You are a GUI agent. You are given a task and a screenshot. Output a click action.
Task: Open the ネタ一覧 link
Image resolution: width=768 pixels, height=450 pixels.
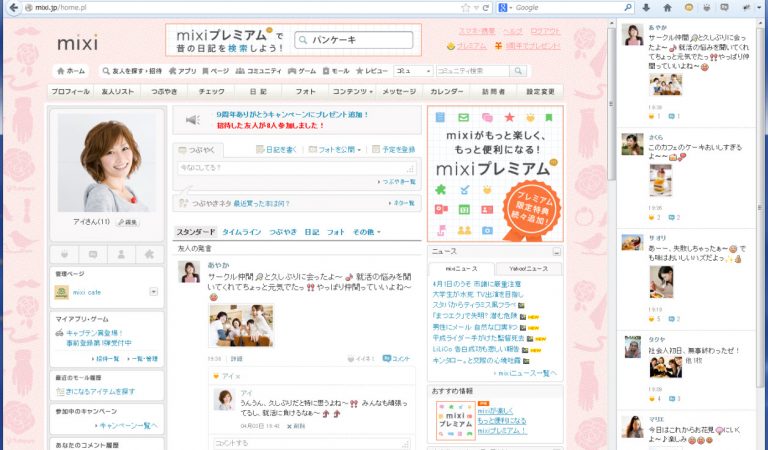point(402,203)
